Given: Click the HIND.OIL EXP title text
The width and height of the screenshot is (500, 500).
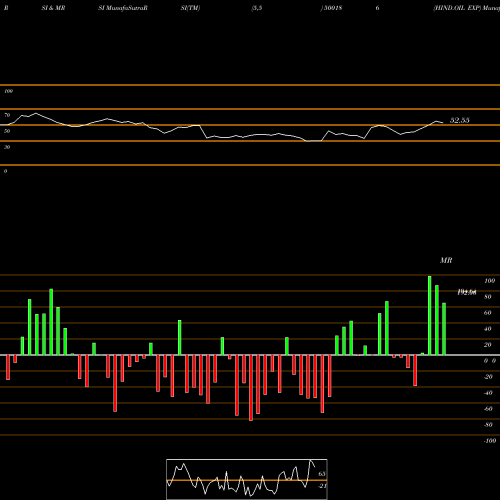Looking at the screenshot, I should click(457, 8).
